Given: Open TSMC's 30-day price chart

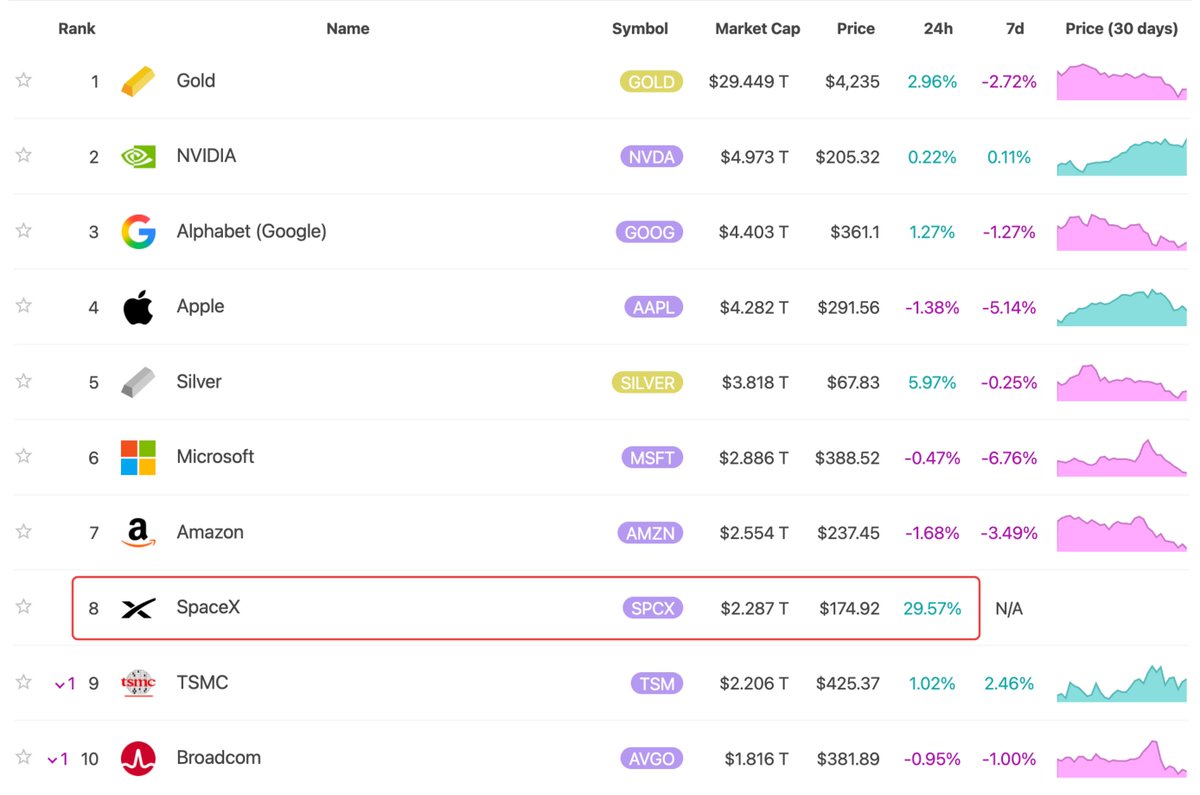Looking at the screenshot, I should point(1122,683).
